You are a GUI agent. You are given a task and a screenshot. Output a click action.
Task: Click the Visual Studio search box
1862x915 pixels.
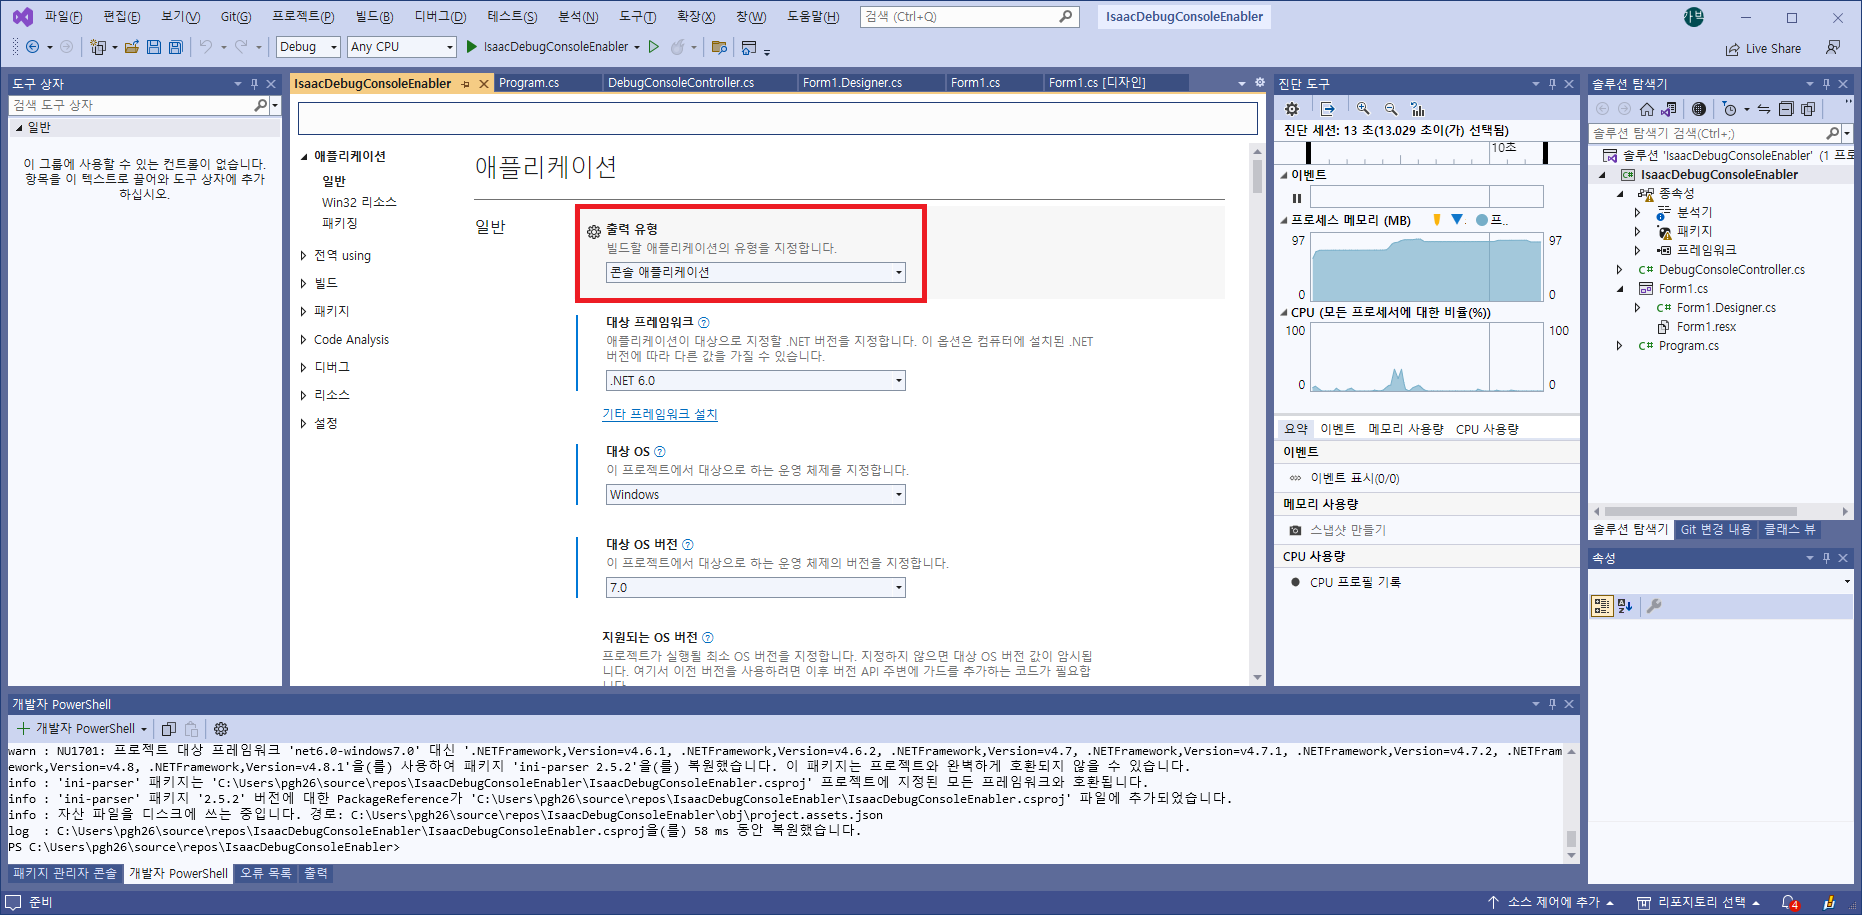969,17
